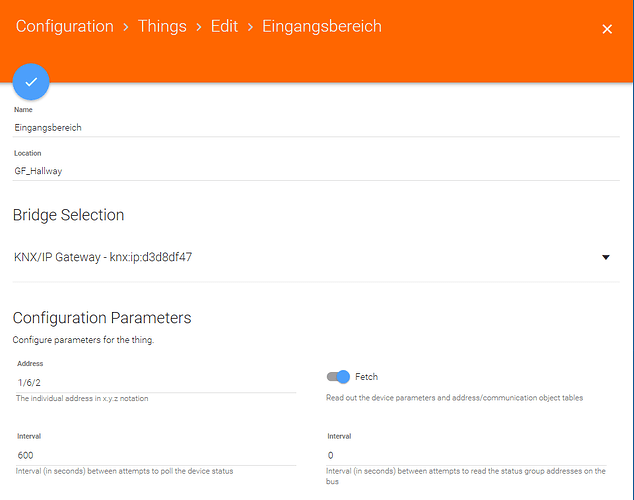This screenshot has height=500, width=634.
Task: Close the thing editor with X
Action: click(606, 29)
